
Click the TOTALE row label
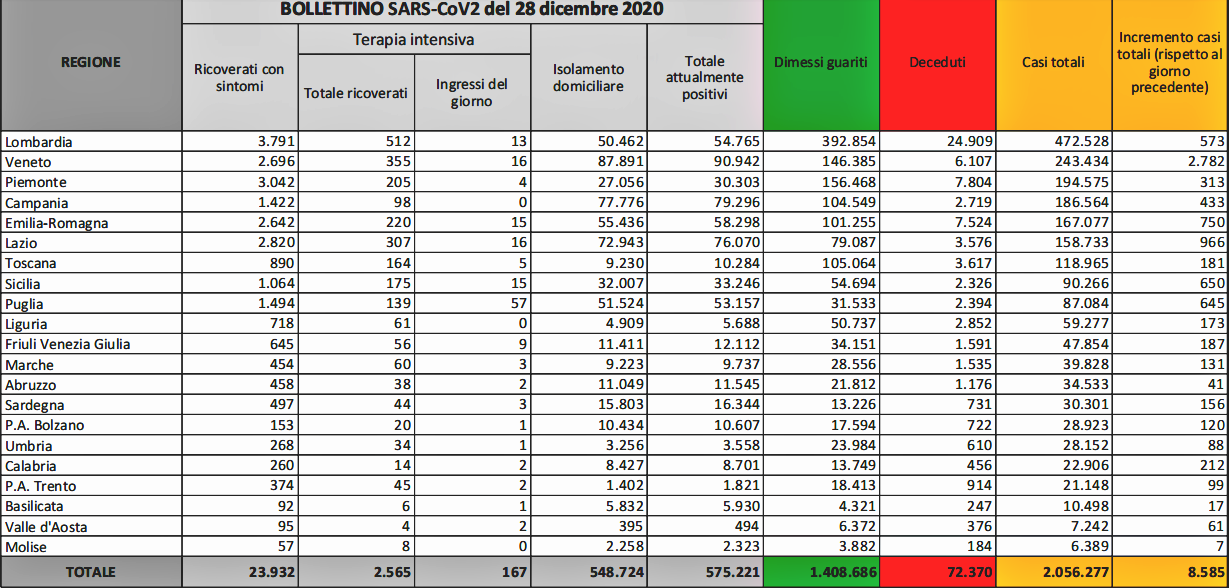(91, 572)
